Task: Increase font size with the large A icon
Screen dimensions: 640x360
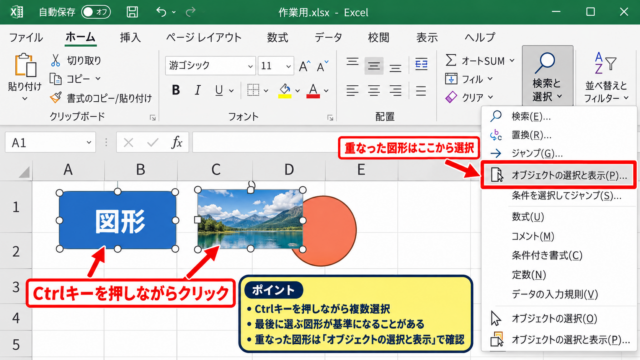Action: pos(304,66)
